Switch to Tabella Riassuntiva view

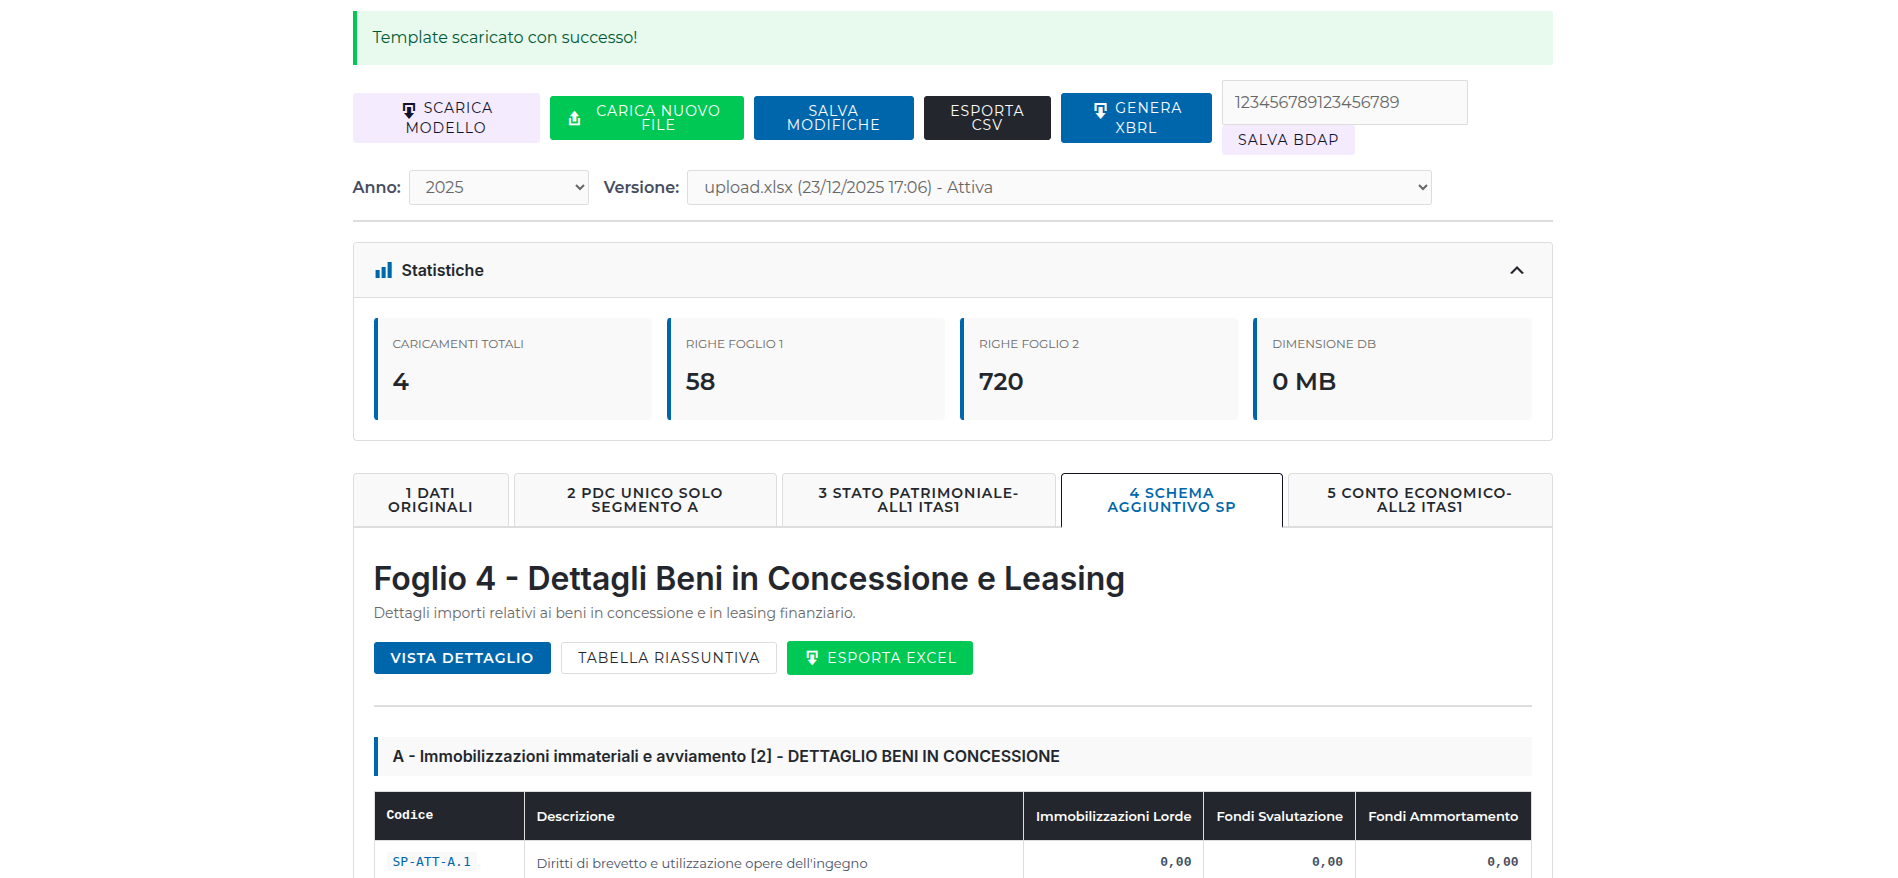click(x=668, y=658)
